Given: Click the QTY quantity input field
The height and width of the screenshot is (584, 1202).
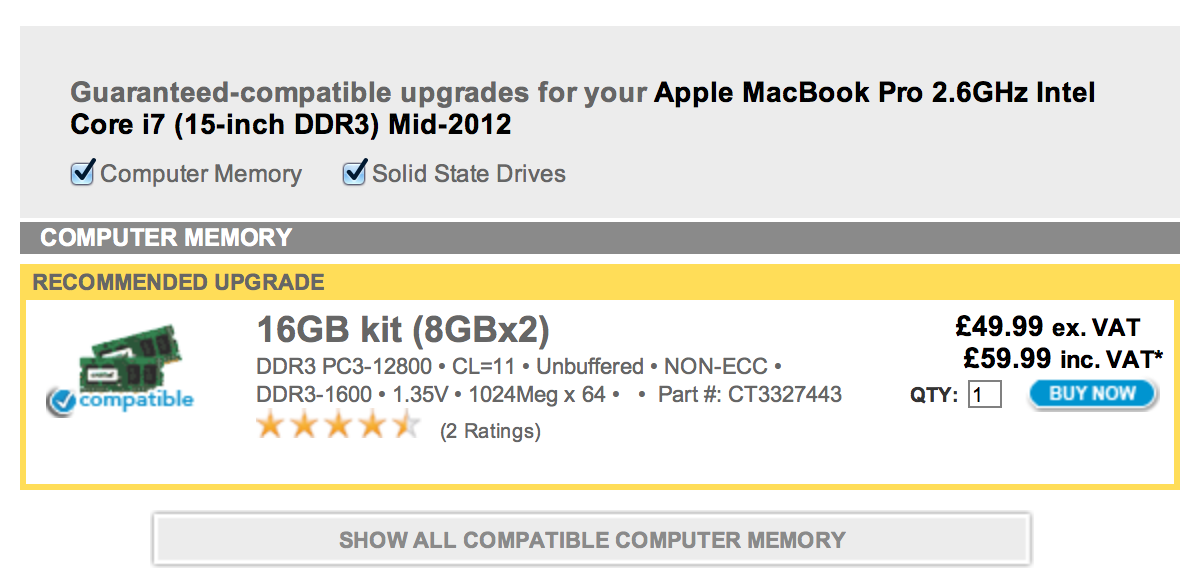Looking at the screenshot, I should 985,395.
